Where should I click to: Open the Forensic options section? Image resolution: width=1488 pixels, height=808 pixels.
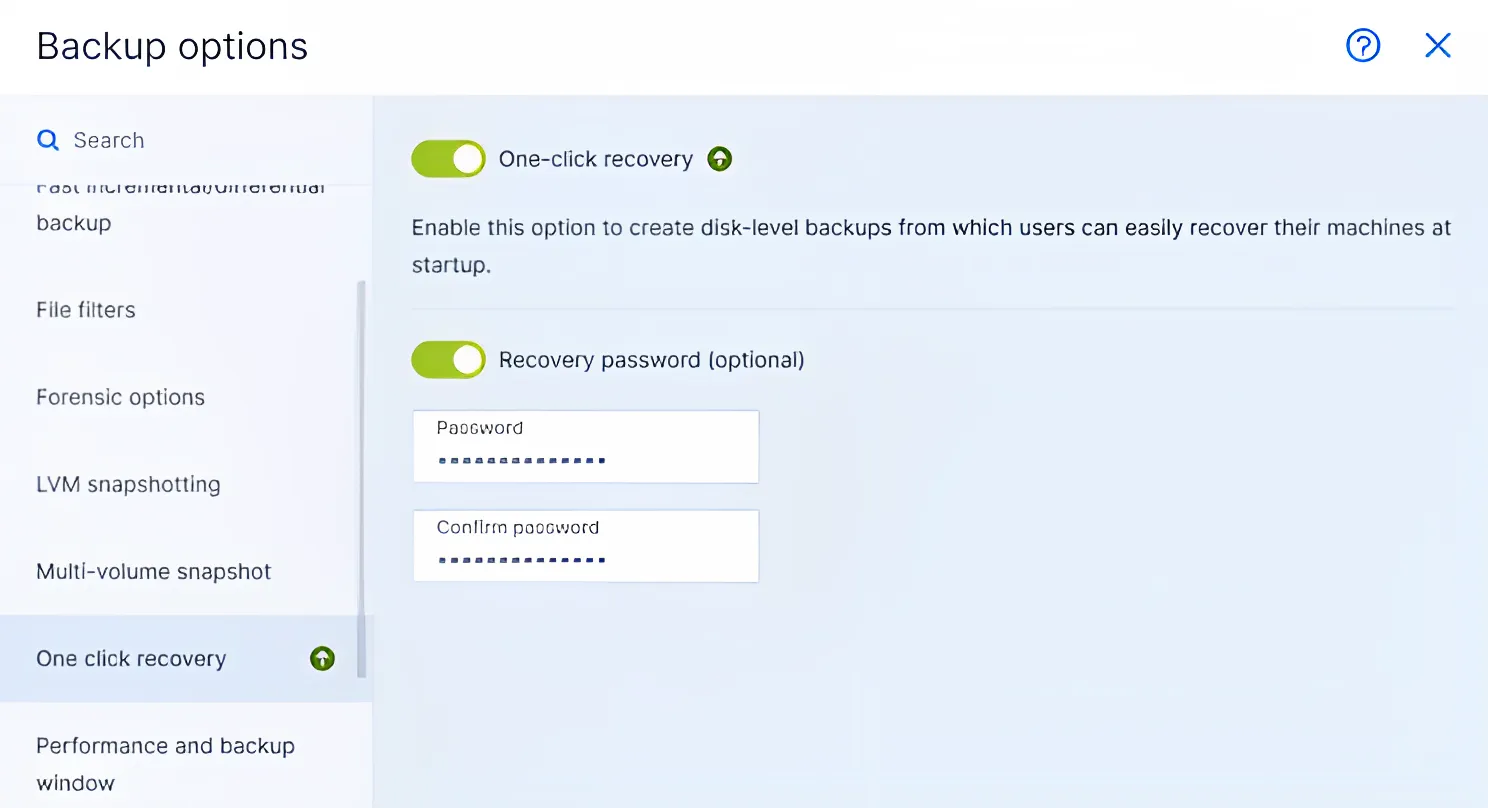(x=120, y=397)
